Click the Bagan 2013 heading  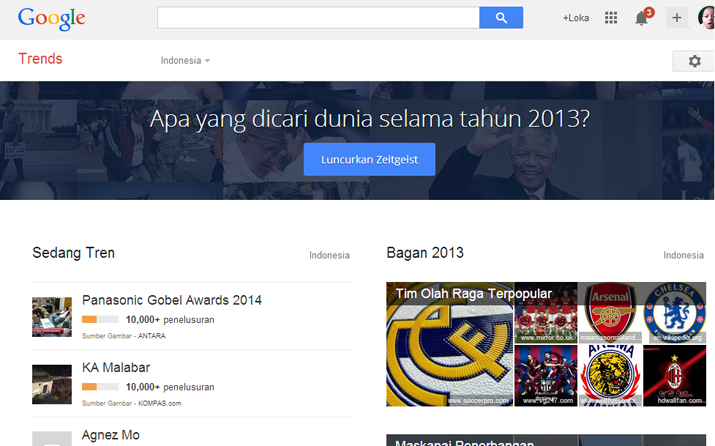[x=425, y=253]
